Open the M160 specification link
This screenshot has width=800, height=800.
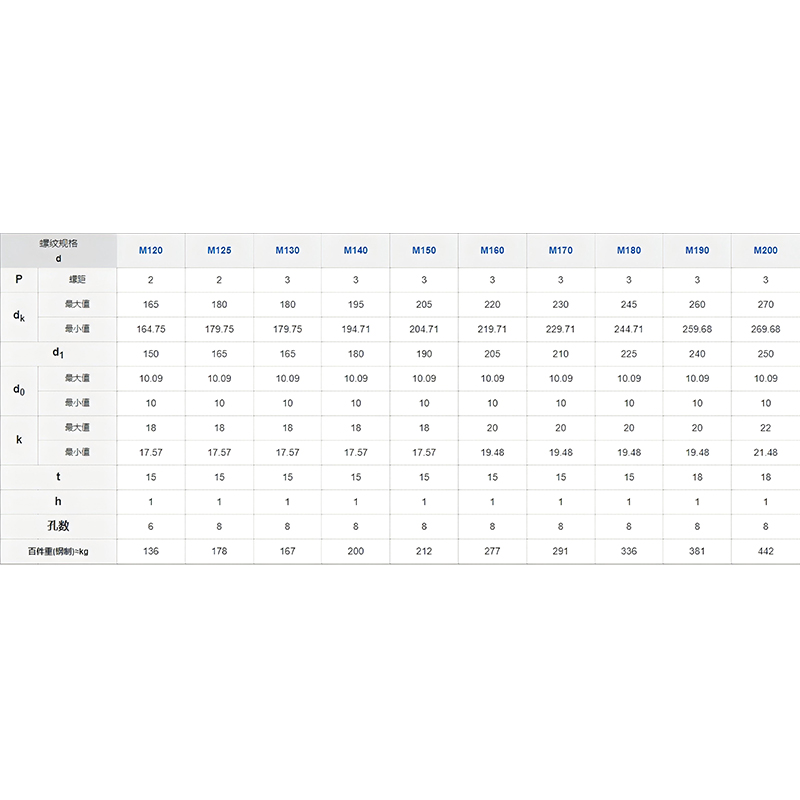[x=492, y=250]
